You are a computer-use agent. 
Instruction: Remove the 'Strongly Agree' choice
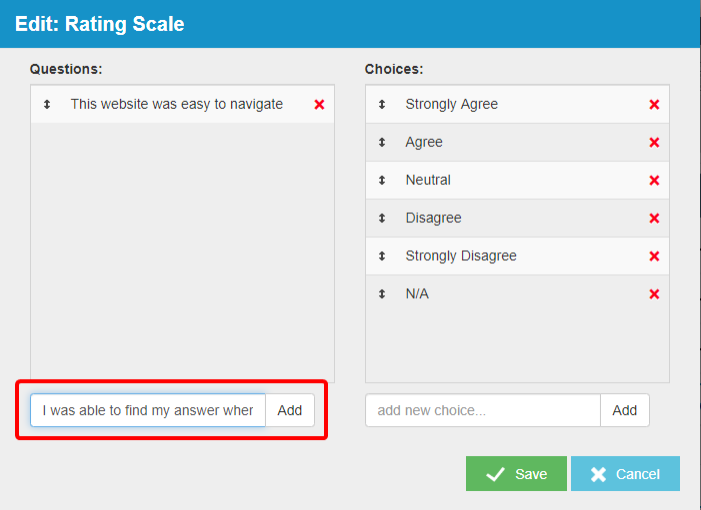point(654,104)
